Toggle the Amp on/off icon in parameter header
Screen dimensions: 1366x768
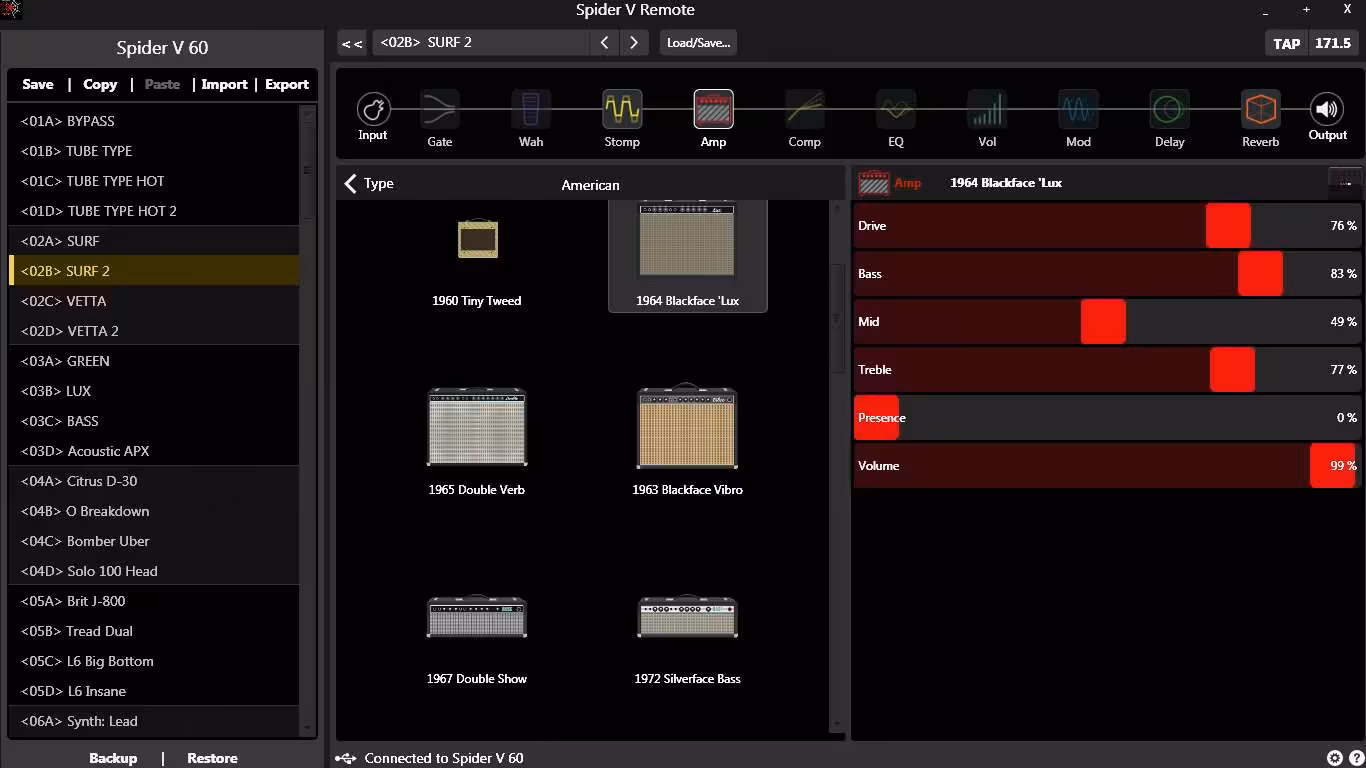coord(874,183)
